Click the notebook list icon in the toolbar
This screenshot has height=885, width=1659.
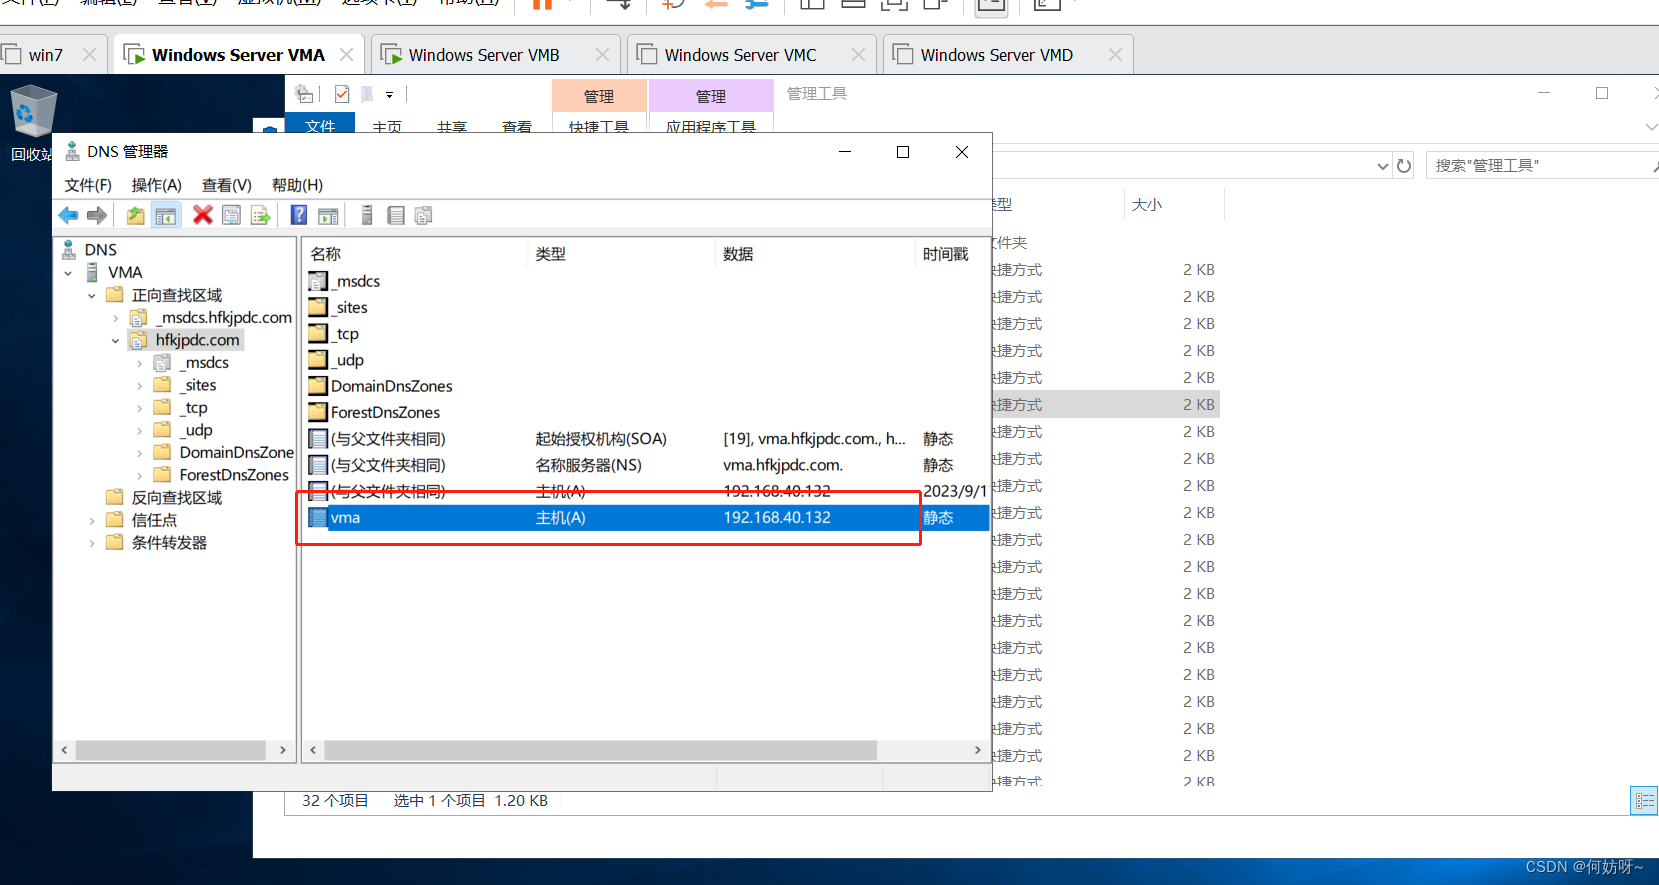[x=396, y=215]
